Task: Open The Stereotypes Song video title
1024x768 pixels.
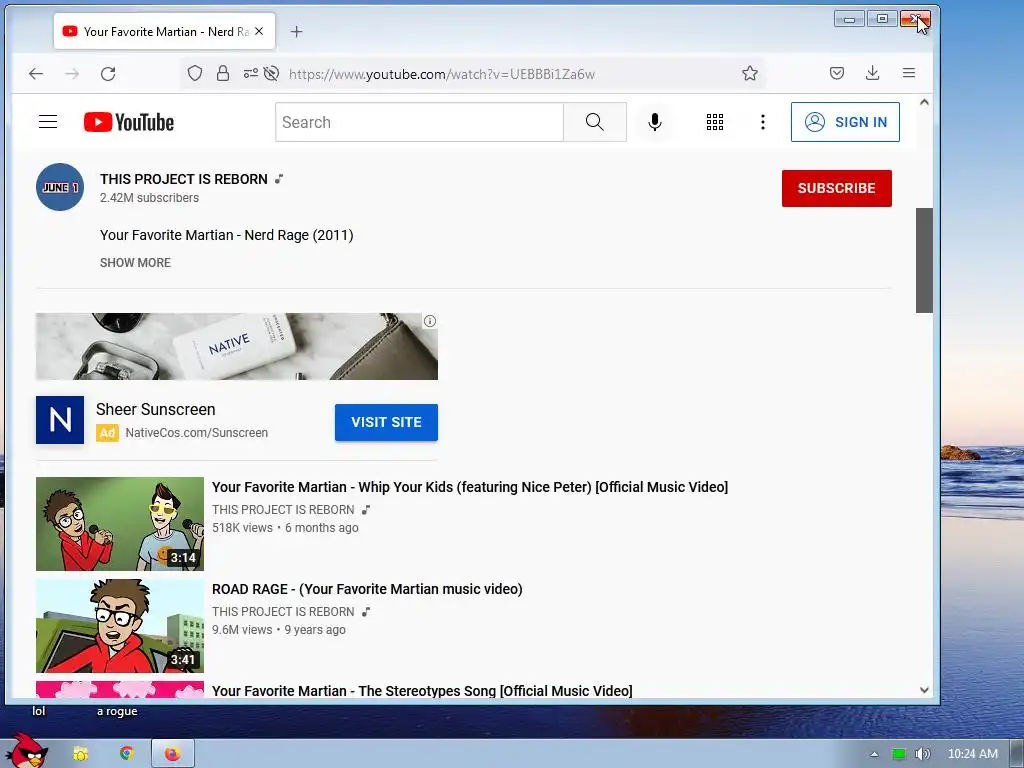Action: point(422,691)
